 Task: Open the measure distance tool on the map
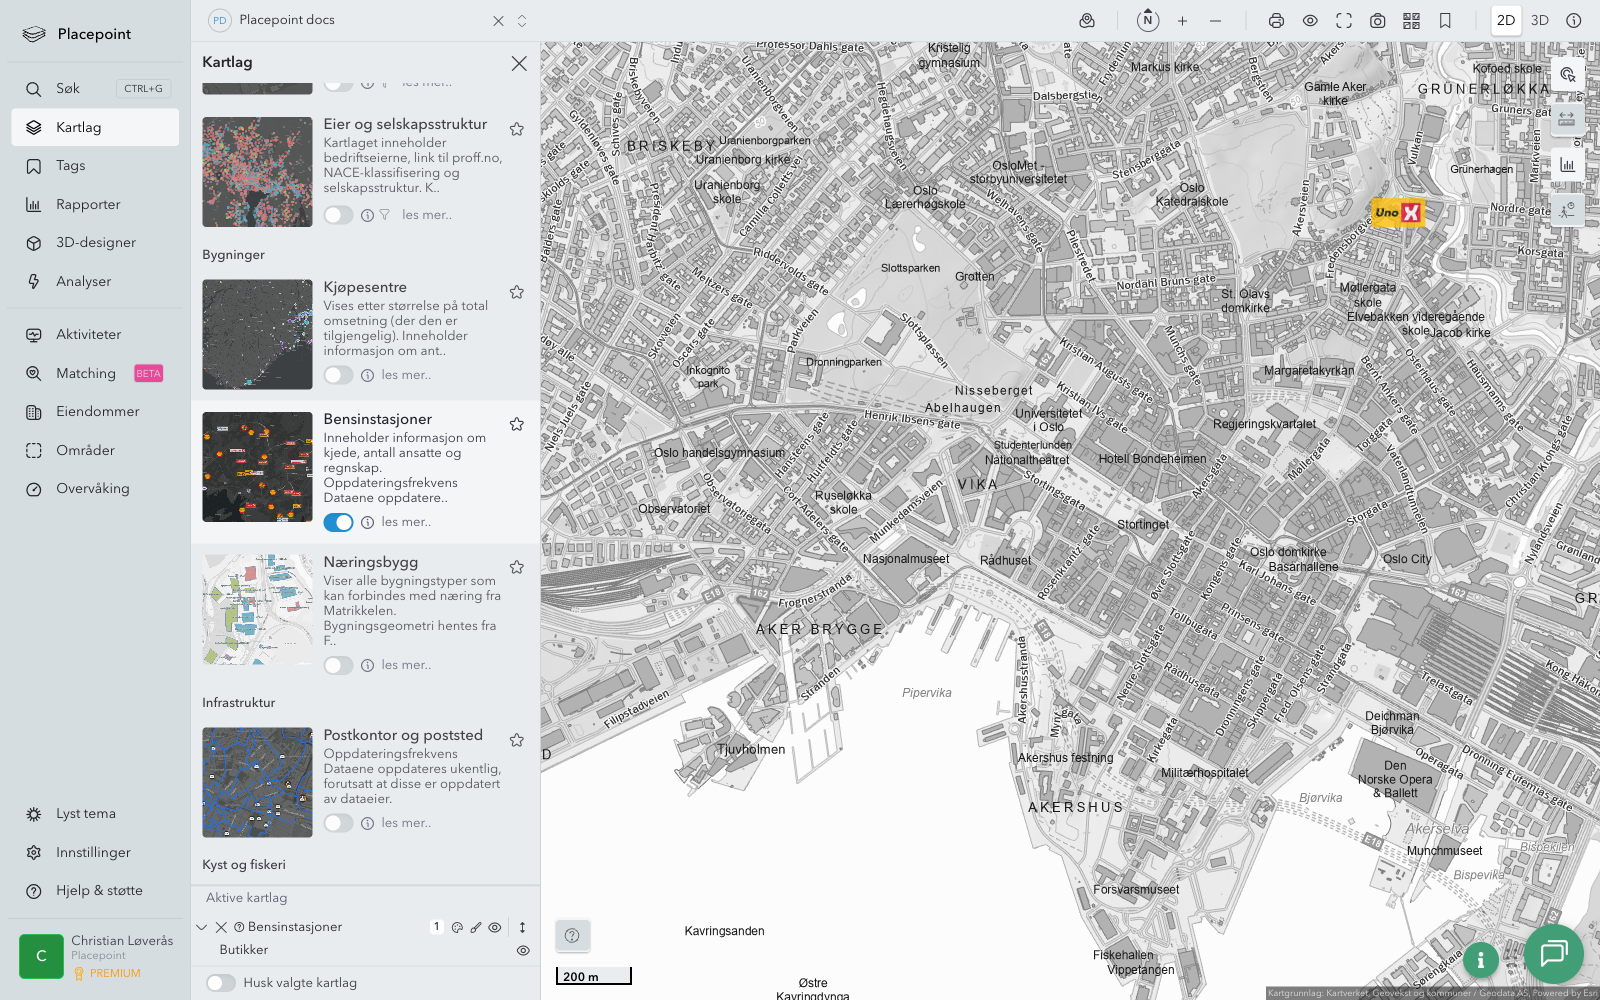pos(1566,119)
